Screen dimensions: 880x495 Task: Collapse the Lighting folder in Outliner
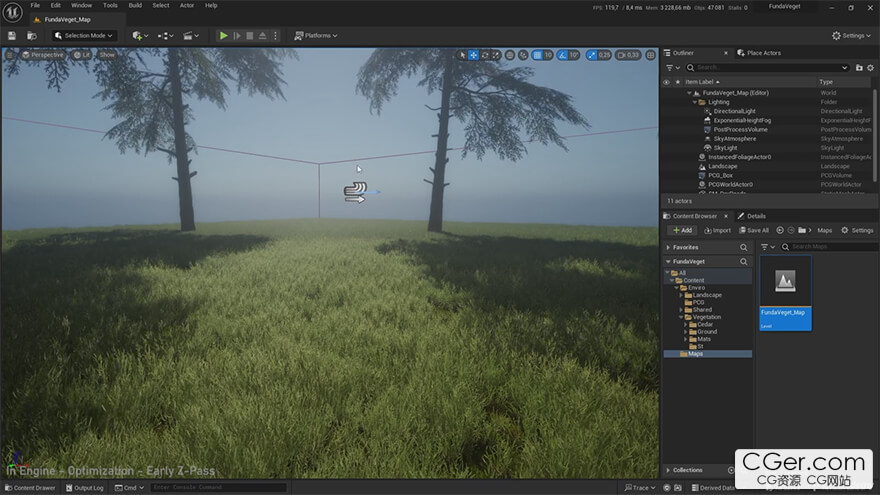point(694,102)
